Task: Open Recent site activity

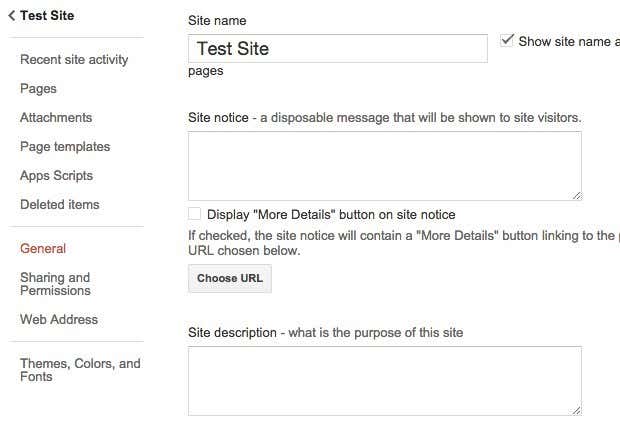Action: [x=74, y=60]
